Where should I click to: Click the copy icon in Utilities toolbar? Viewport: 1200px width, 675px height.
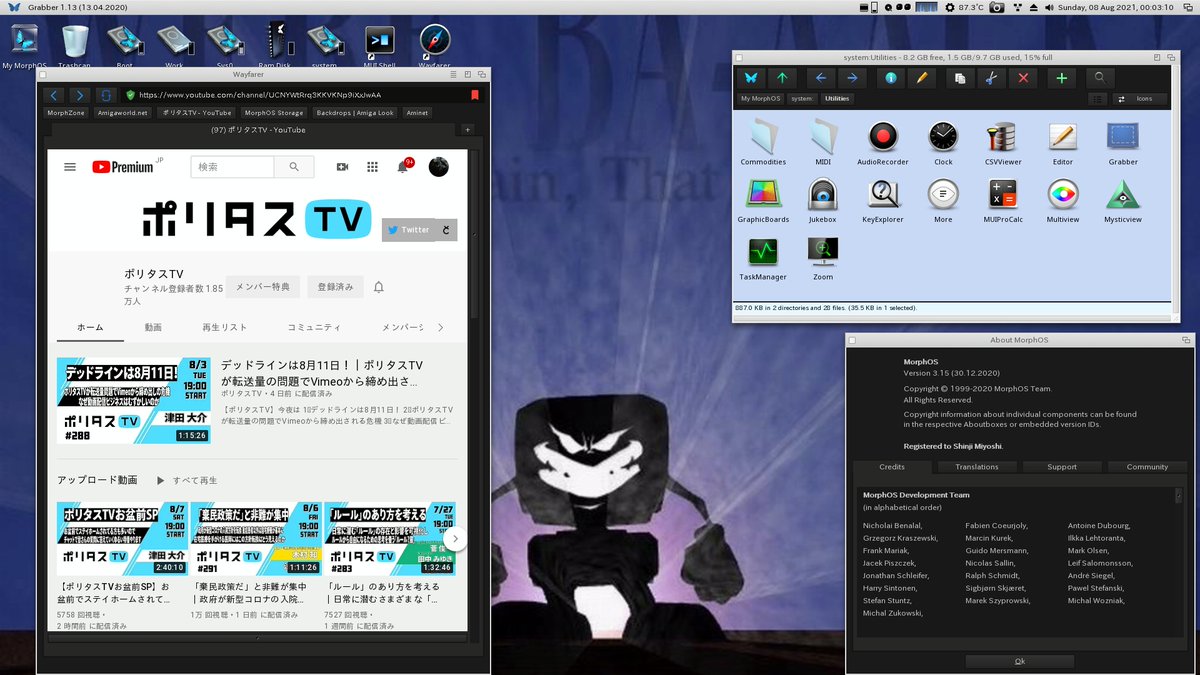click(960, 78)
